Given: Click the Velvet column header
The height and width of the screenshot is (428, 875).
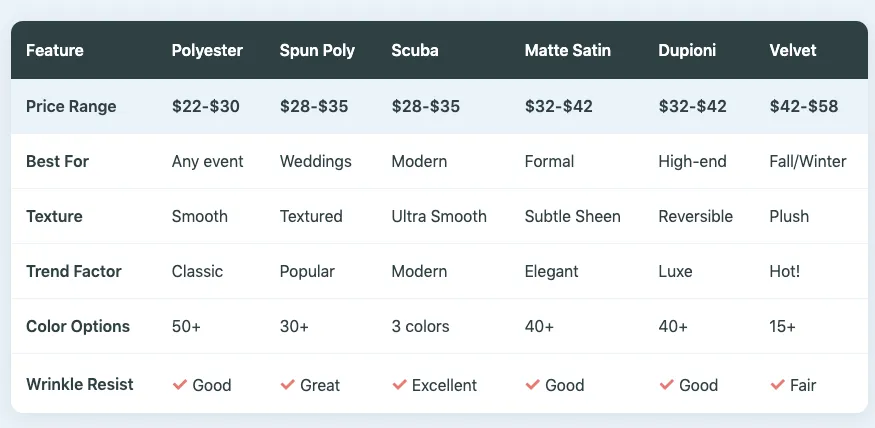Looking at the screenshot, I should [793, 50].
